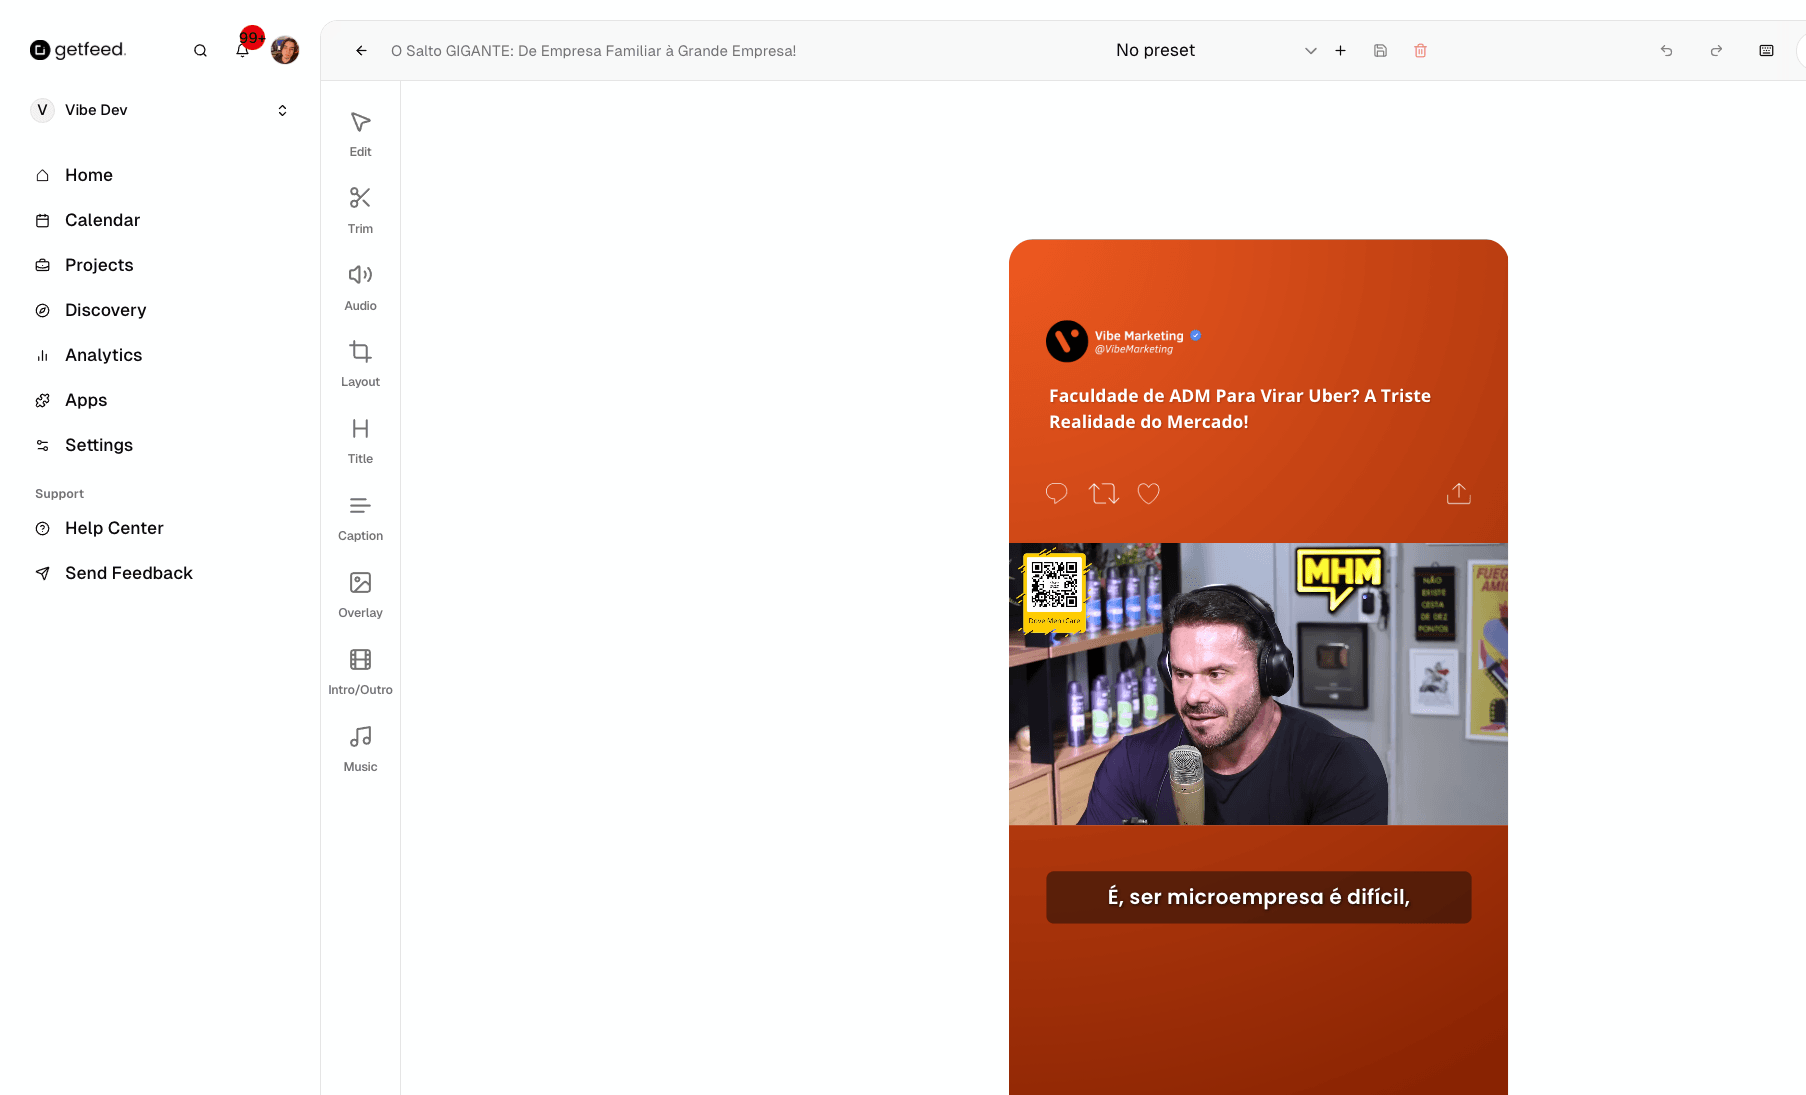The height and width of the screenshot is (1095, 1806).
Task: Go to Discovery in the sidebar
Action: 105,310
